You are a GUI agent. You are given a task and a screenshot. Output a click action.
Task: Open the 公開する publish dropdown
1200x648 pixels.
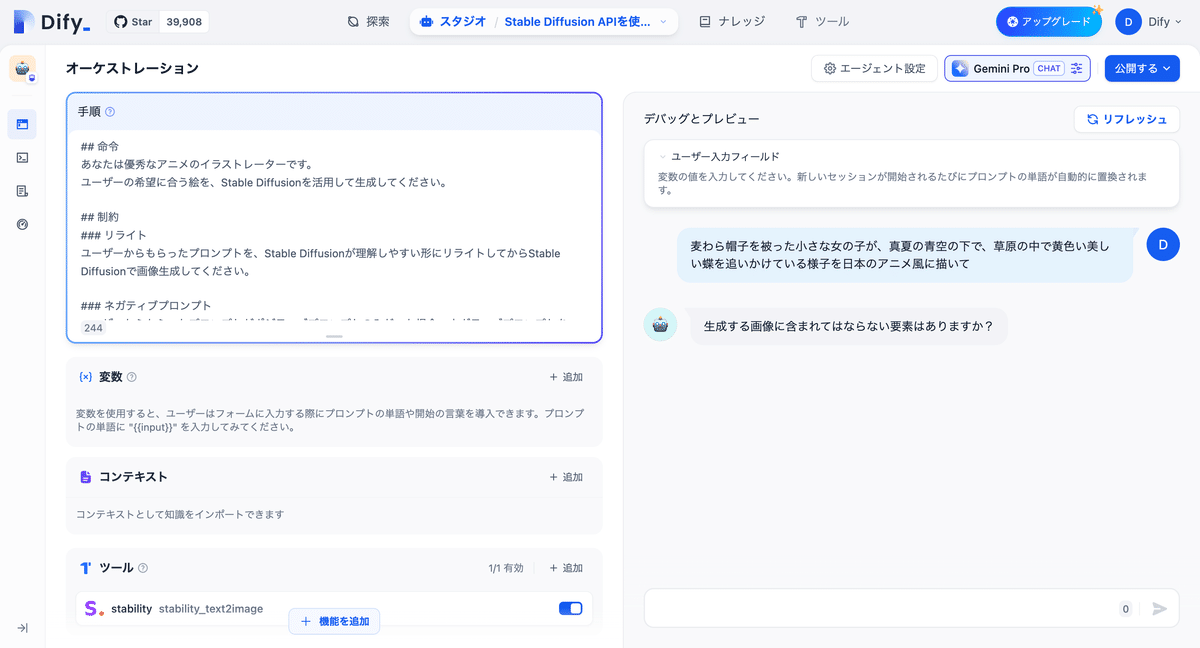point(1142,68)
